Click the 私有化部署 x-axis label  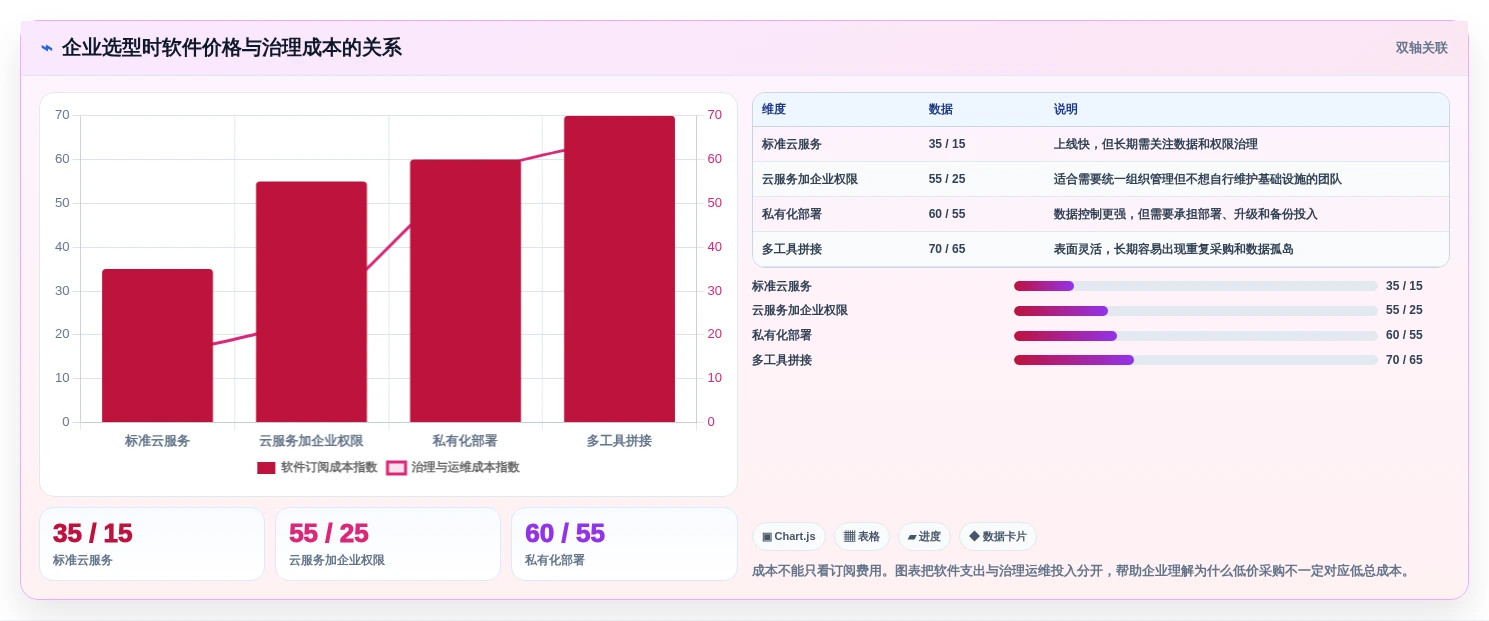pyautogui.click(x=465, y=441)
